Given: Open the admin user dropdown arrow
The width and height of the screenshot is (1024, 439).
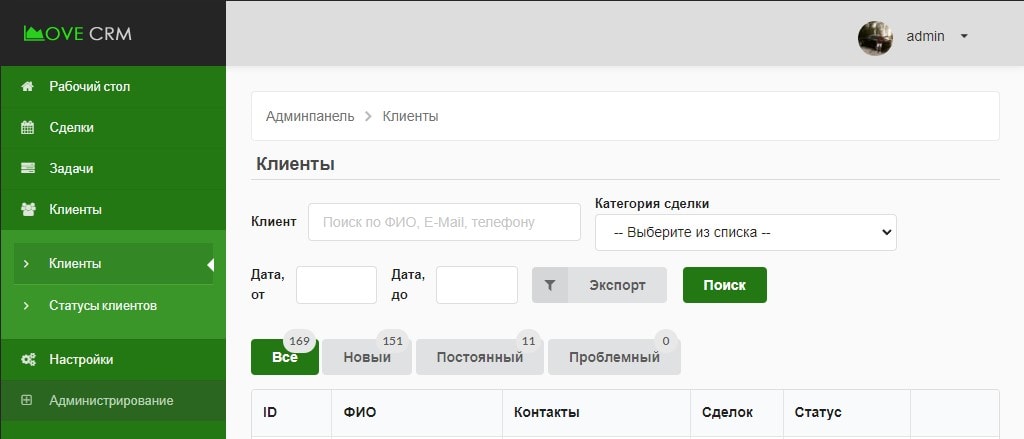Looking at the screenshot, I should click(964, 37).
